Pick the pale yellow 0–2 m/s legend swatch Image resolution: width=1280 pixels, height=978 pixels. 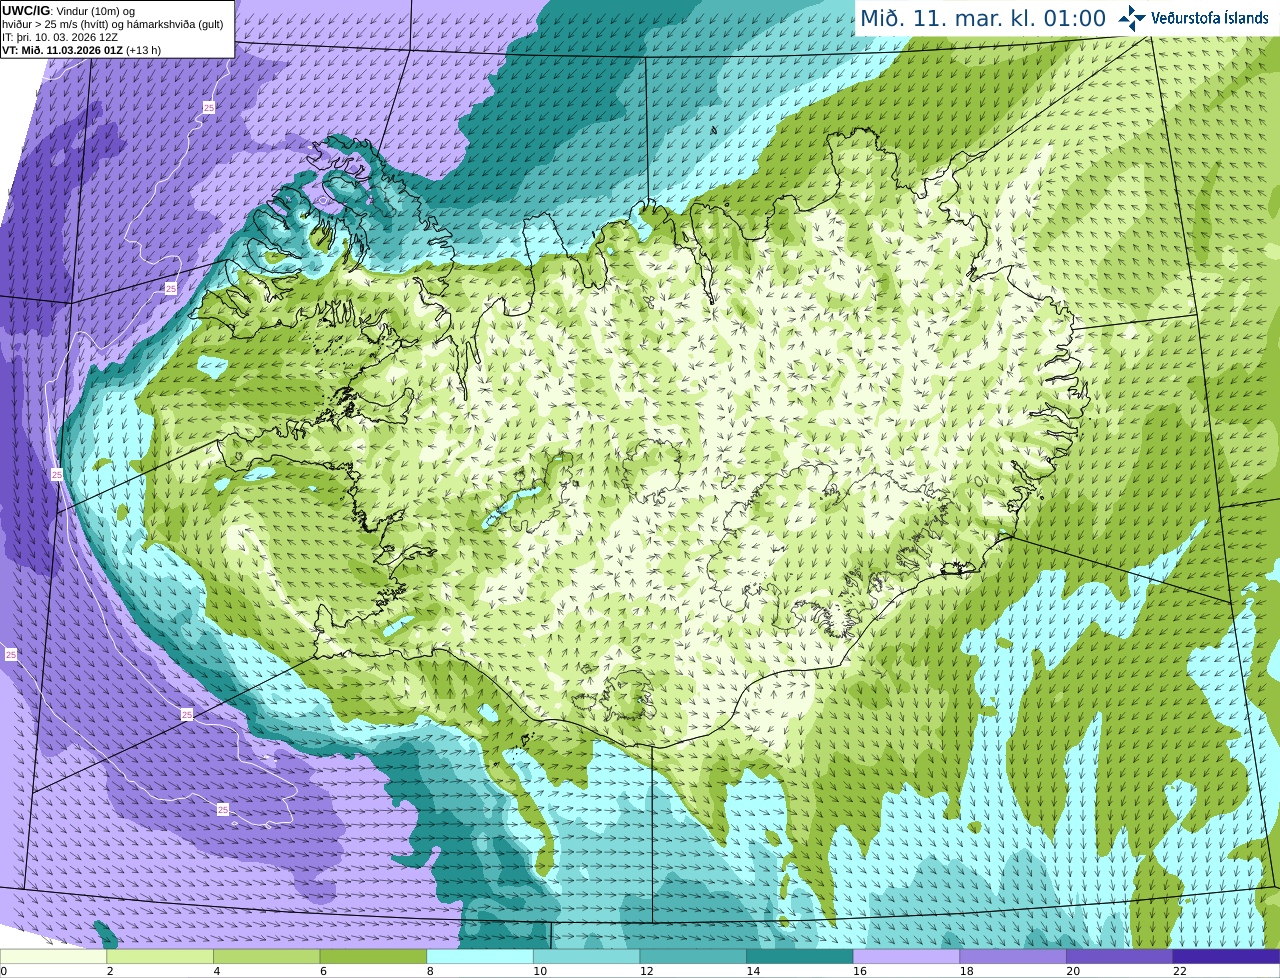pos(53,956)
